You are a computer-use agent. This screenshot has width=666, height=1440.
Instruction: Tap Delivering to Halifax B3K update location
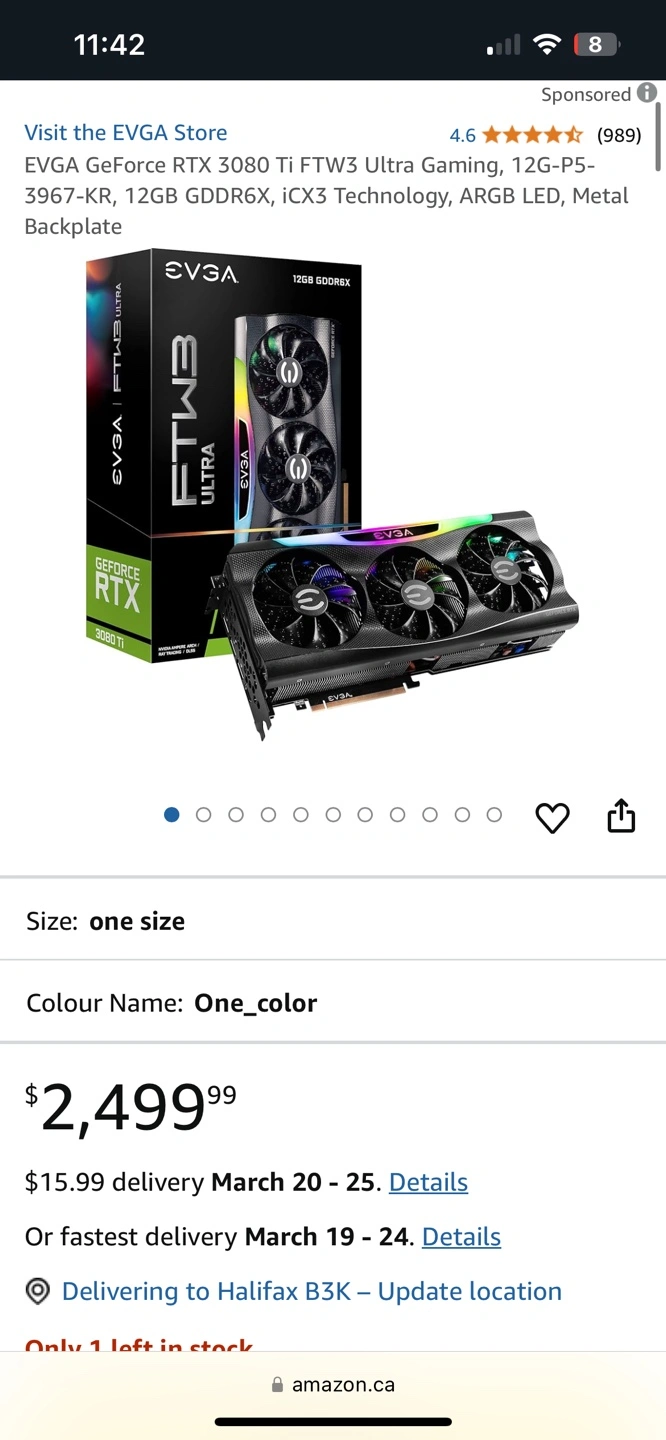point(312,1291)
